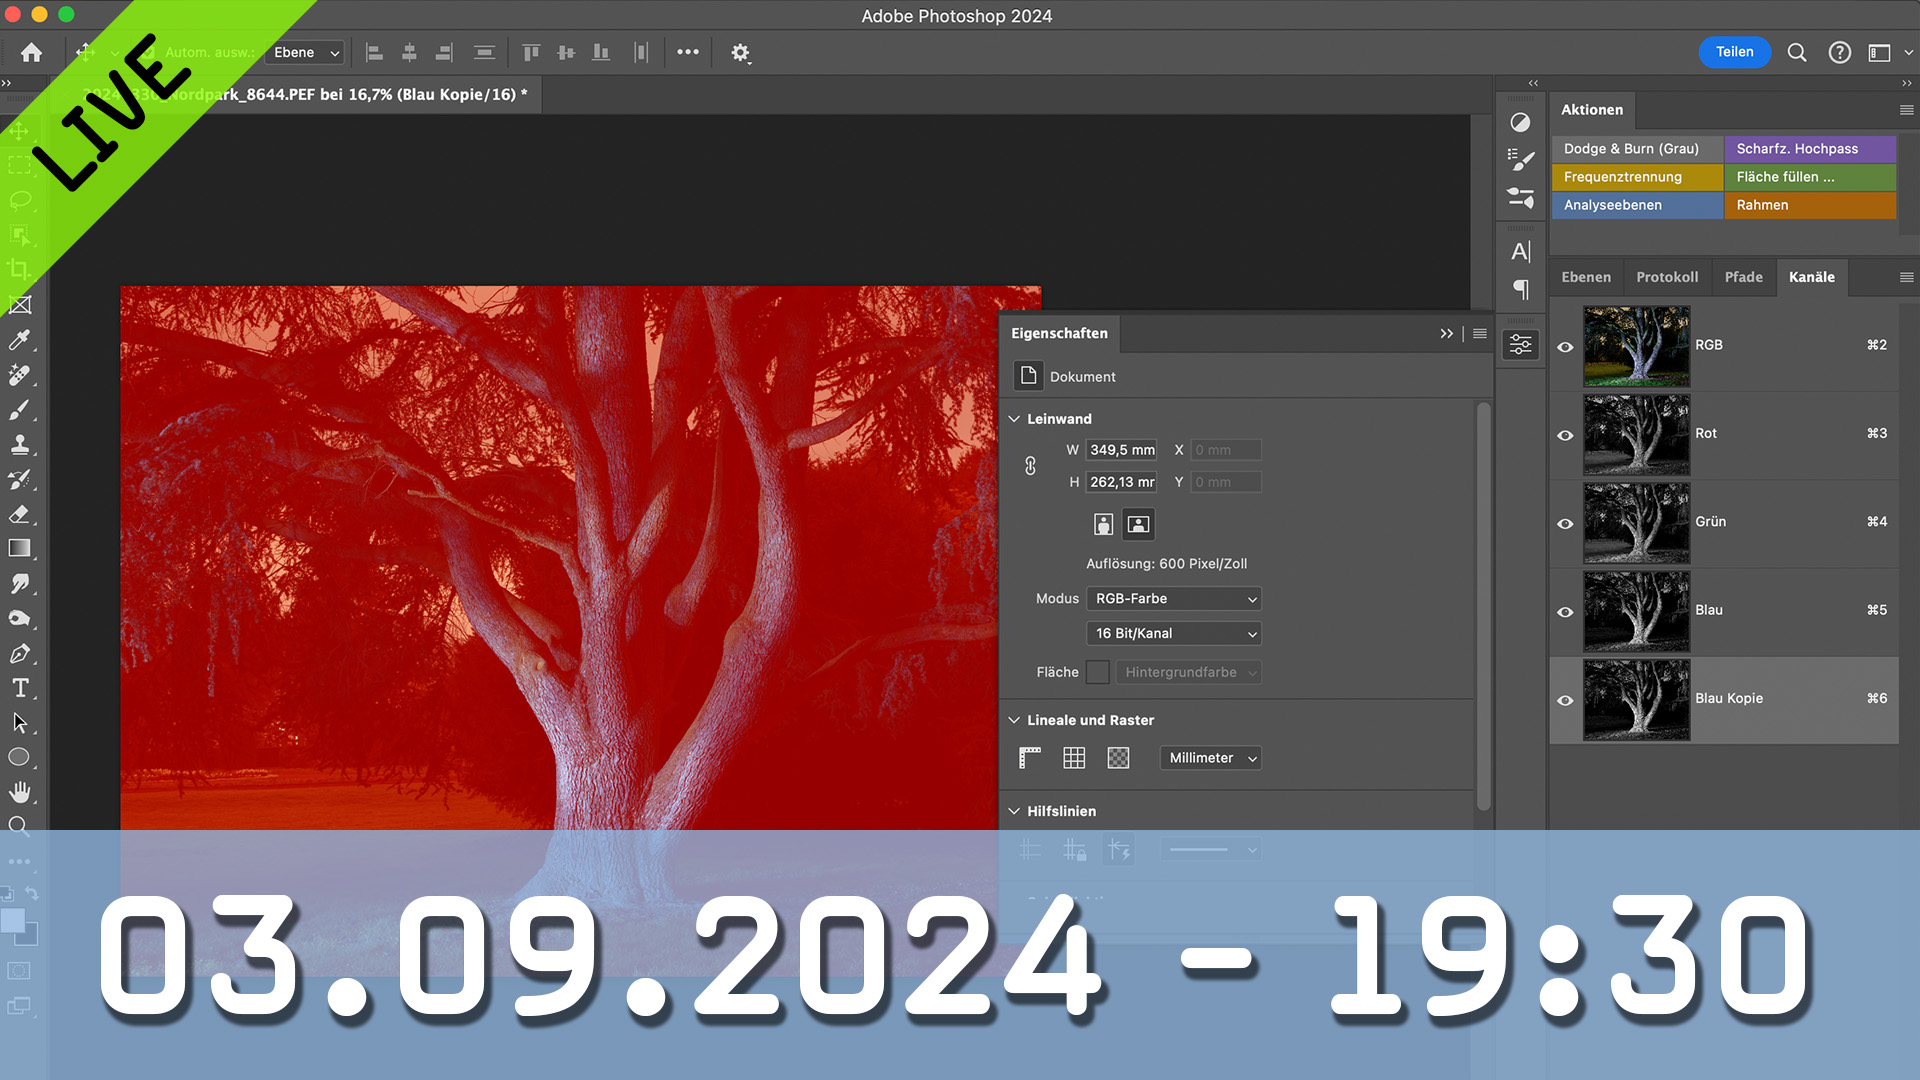Open the Adjustments panel icon

click(1520, 123)
